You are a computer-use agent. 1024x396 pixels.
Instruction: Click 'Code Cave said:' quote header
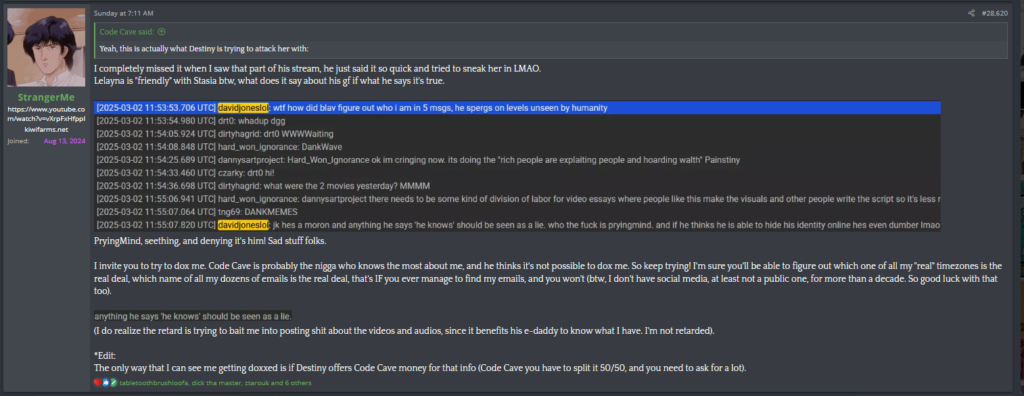128,31
